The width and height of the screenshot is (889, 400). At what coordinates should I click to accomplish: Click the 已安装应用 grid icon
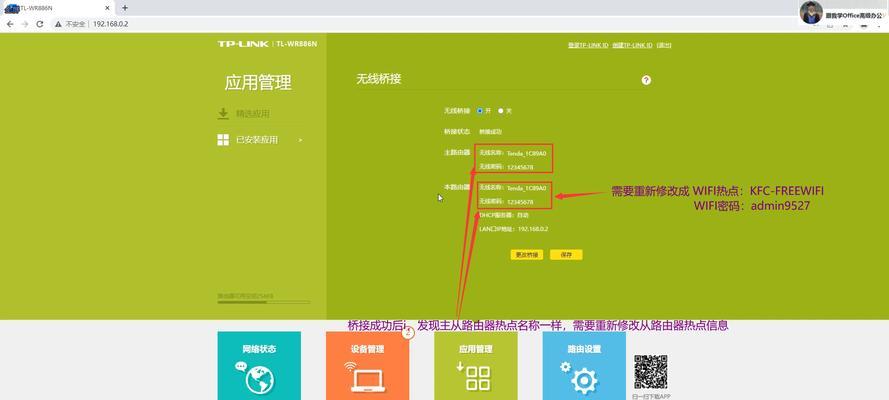(223, 140)
